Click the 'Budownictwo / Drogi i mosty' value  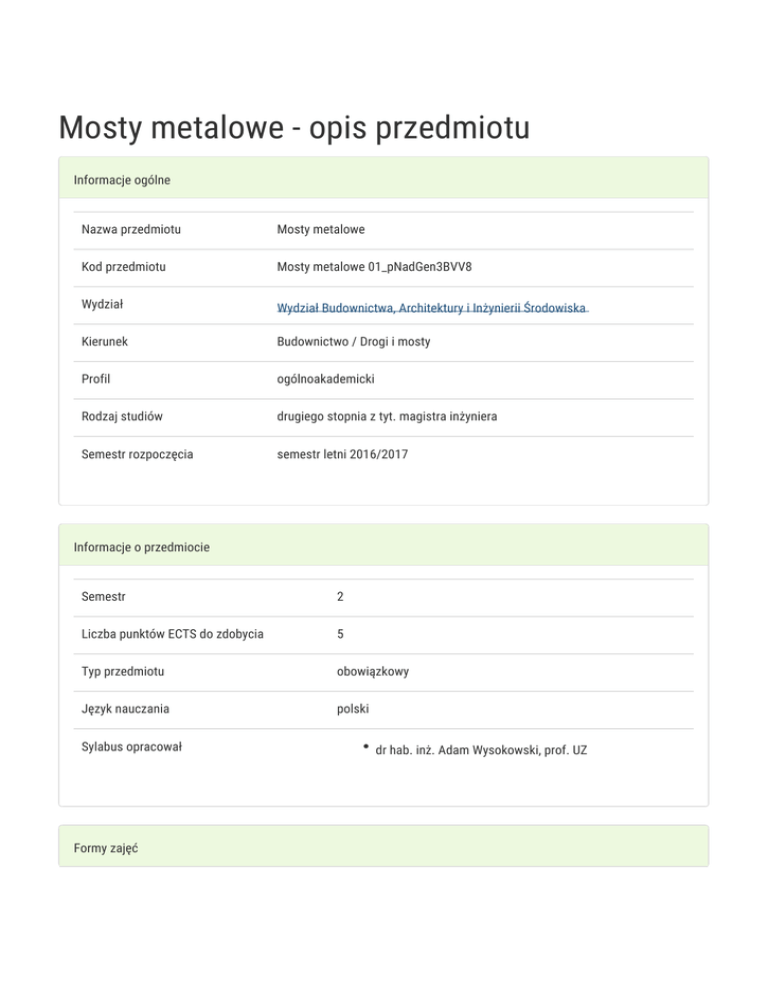point(353,342)
